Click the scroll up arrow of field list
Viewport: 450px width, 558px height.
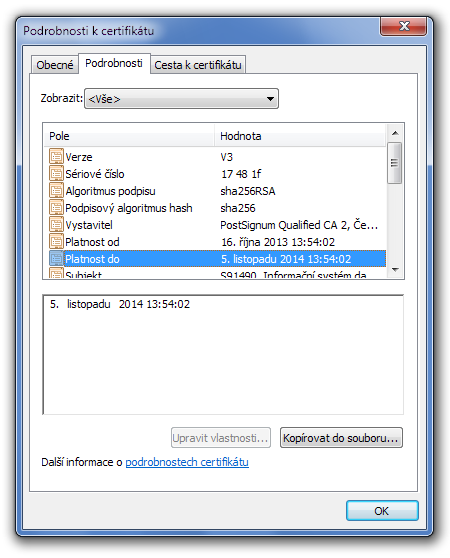click(x=395, y=133)
